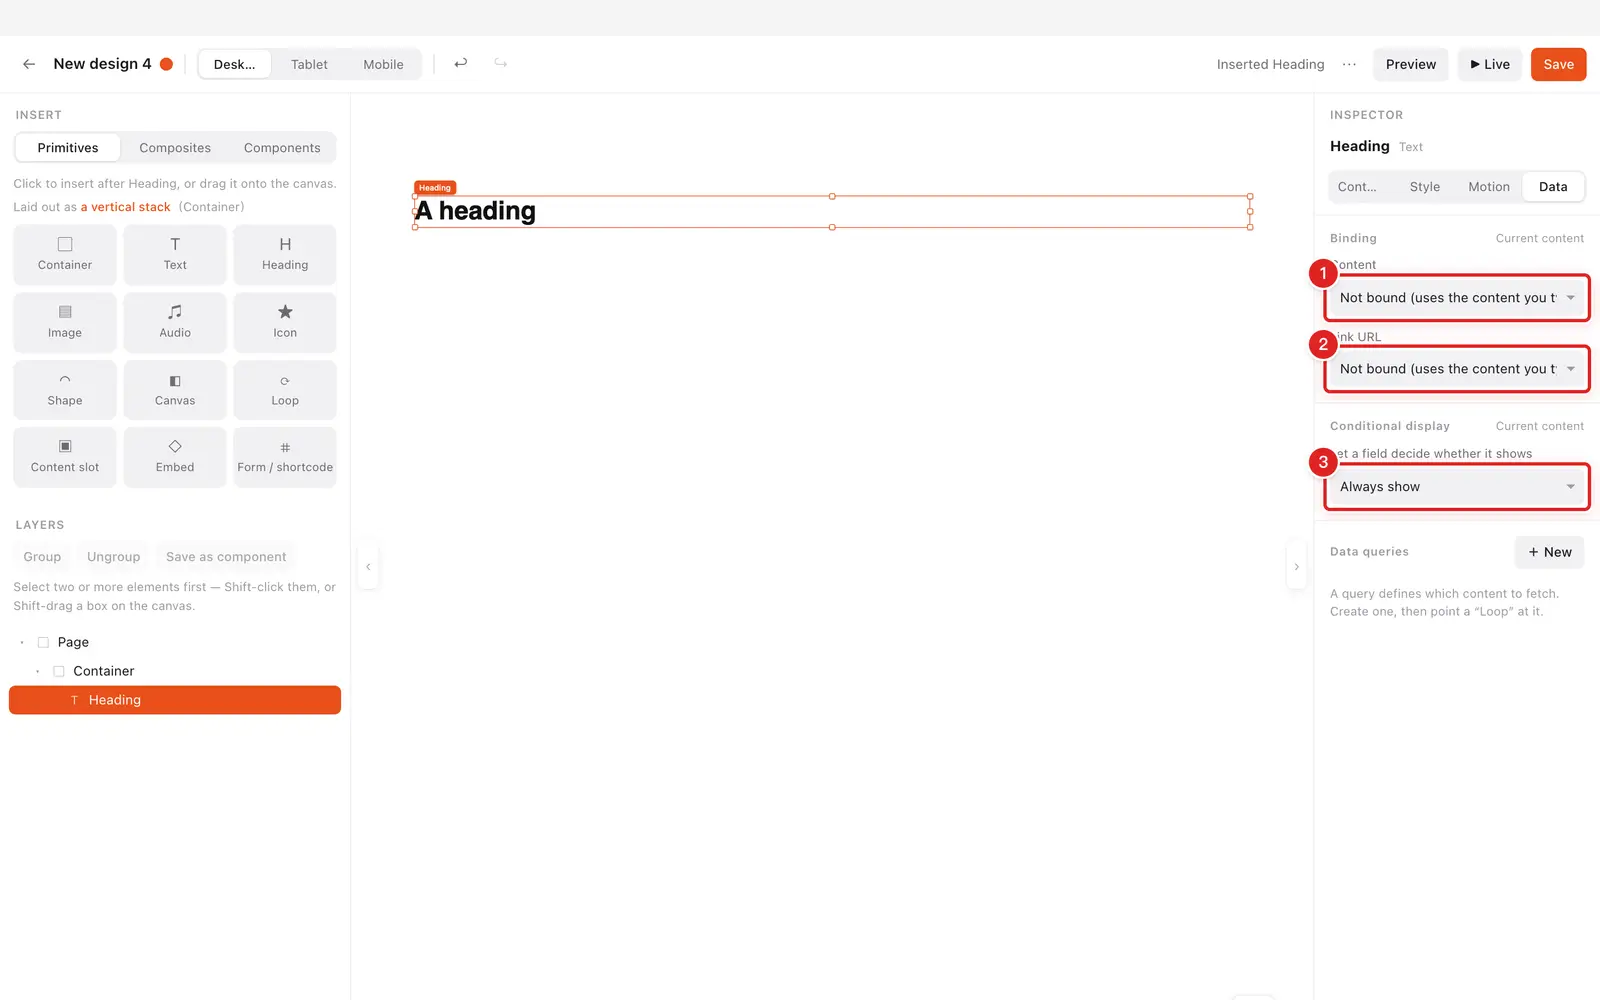This screenshot has width=1600, height=1000.
Task: Click the redo arrow icon
Action: (501, 63)
